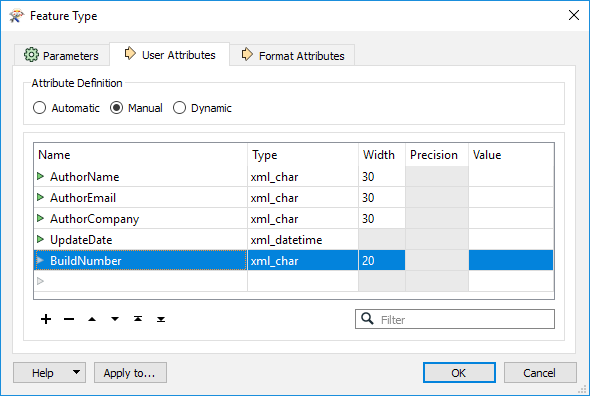Image resolution: width=590 pixels, height=396 pixels.
Task: Click the OK button
Action: pos(459,373)
